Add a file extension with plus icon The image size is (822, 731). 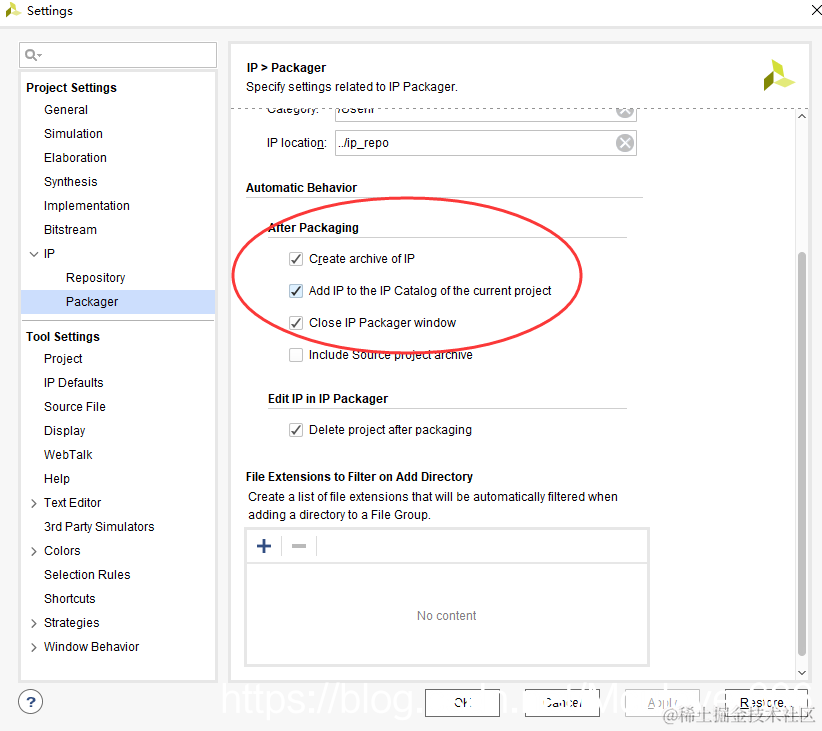[x=264, y=546]
